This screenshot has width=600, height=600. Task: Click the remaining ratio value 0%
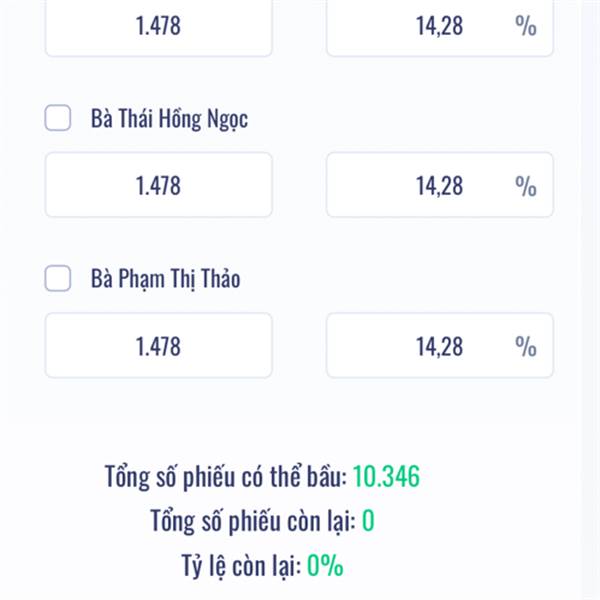click(x=325, y=566)
